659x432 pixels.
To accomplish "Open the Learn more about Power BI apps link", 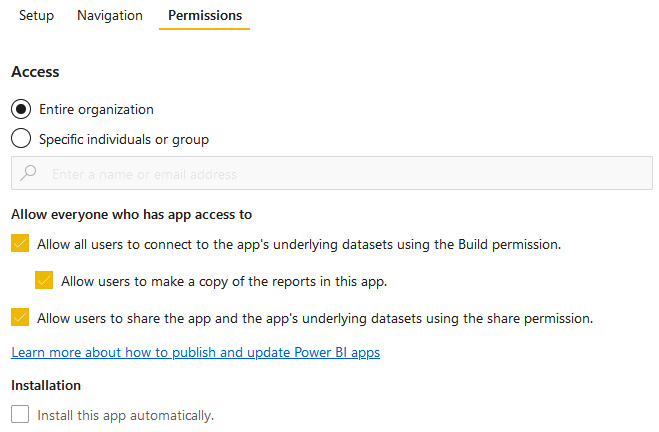I will [195, 352].
